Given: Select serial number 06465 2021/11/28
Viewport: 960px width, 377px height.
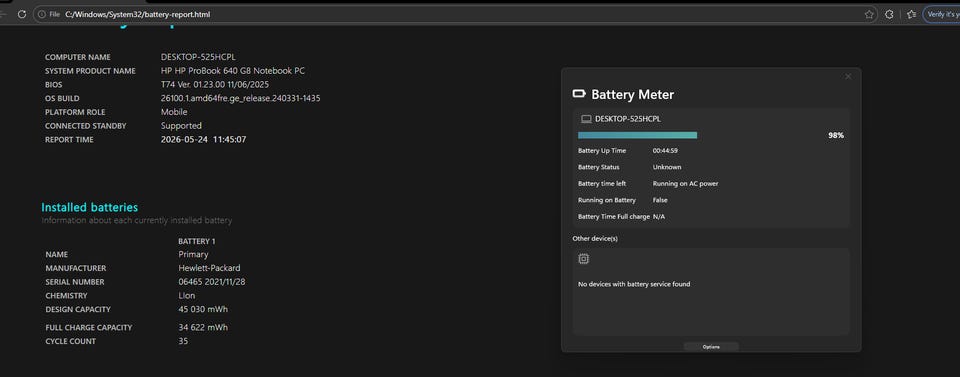Looking at the screenshot, I should point(212,282).
